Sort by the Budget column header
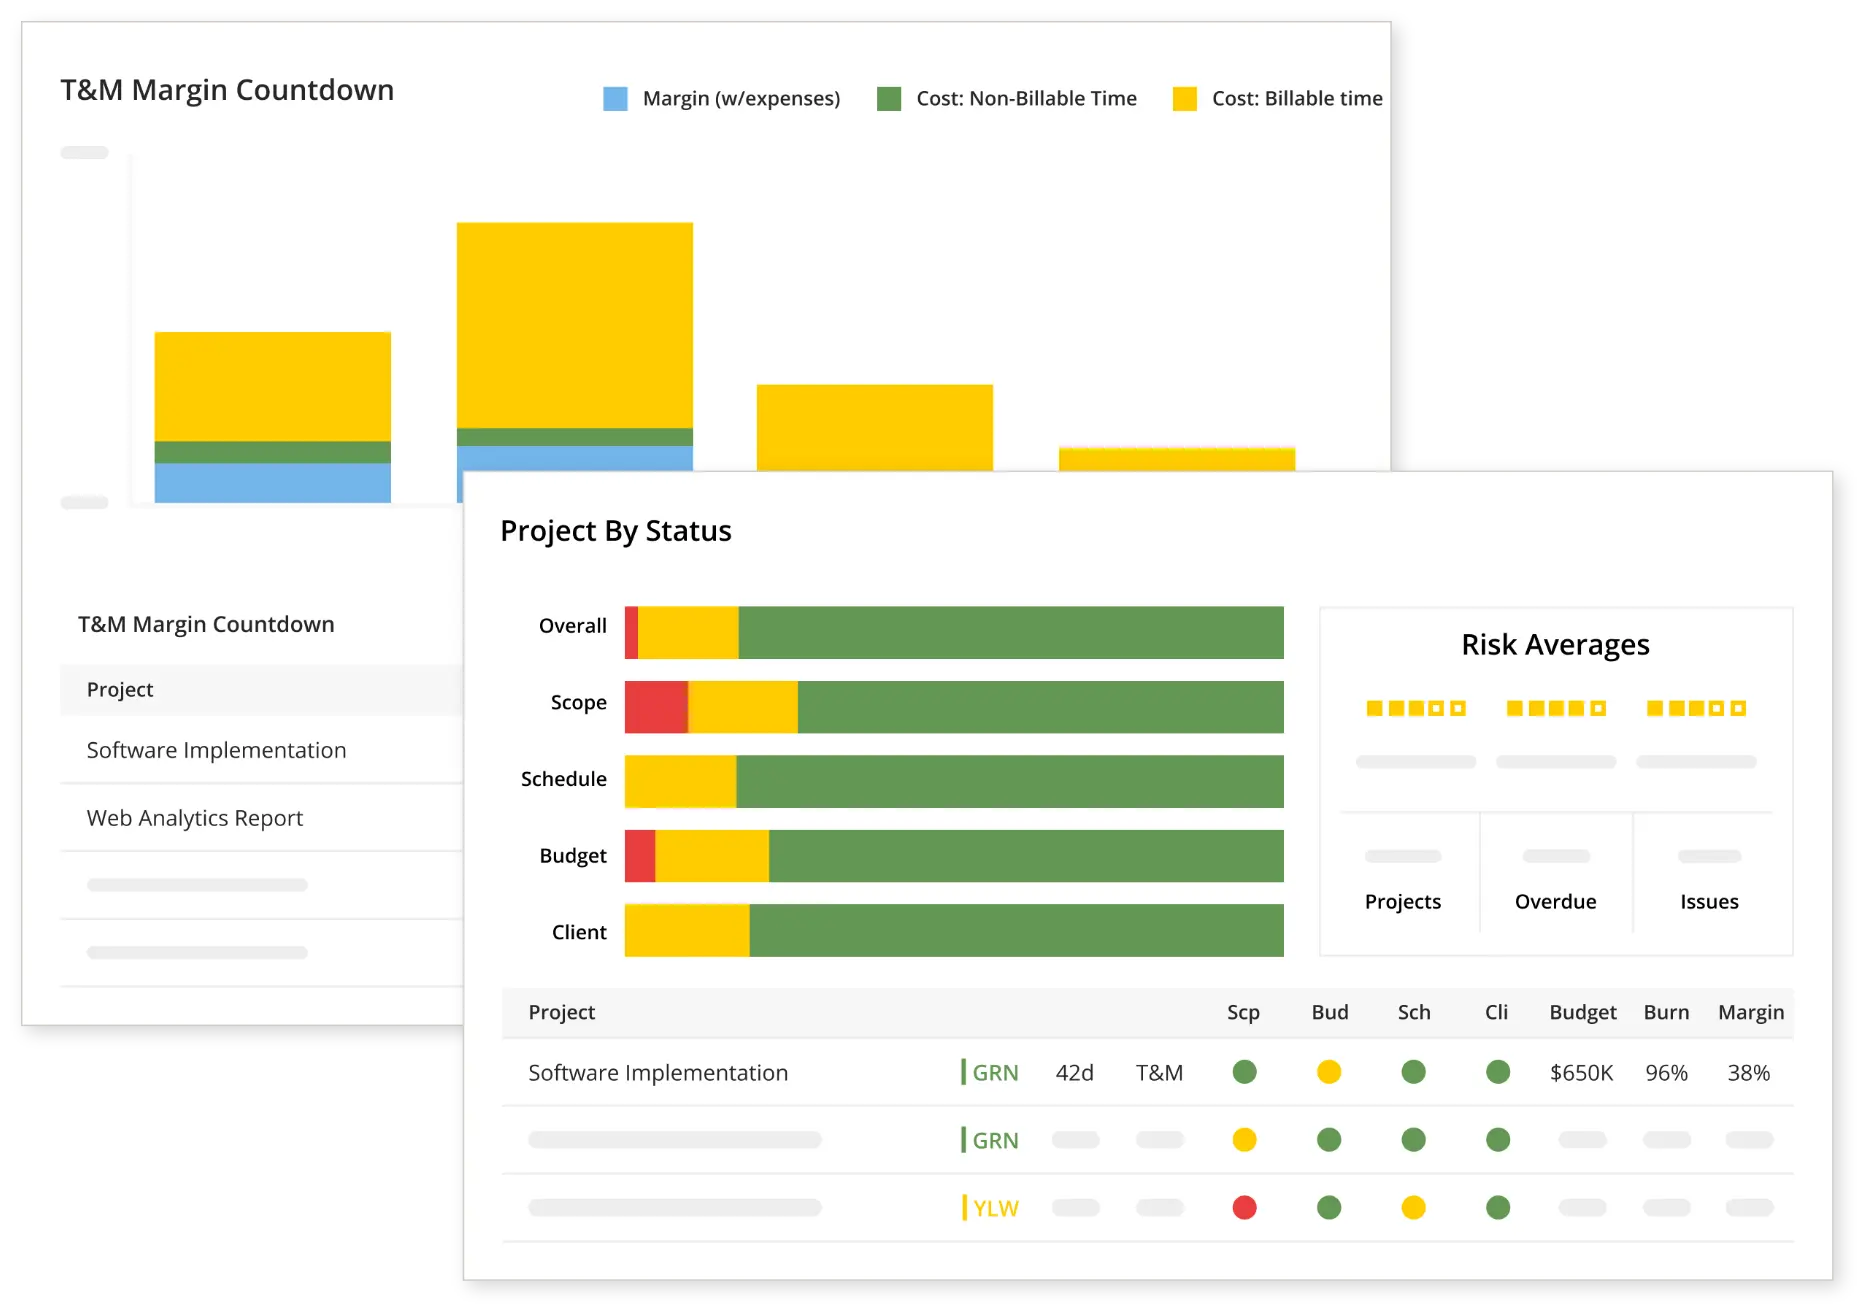The image size is (1867, 1314). click(1583, 1012)
